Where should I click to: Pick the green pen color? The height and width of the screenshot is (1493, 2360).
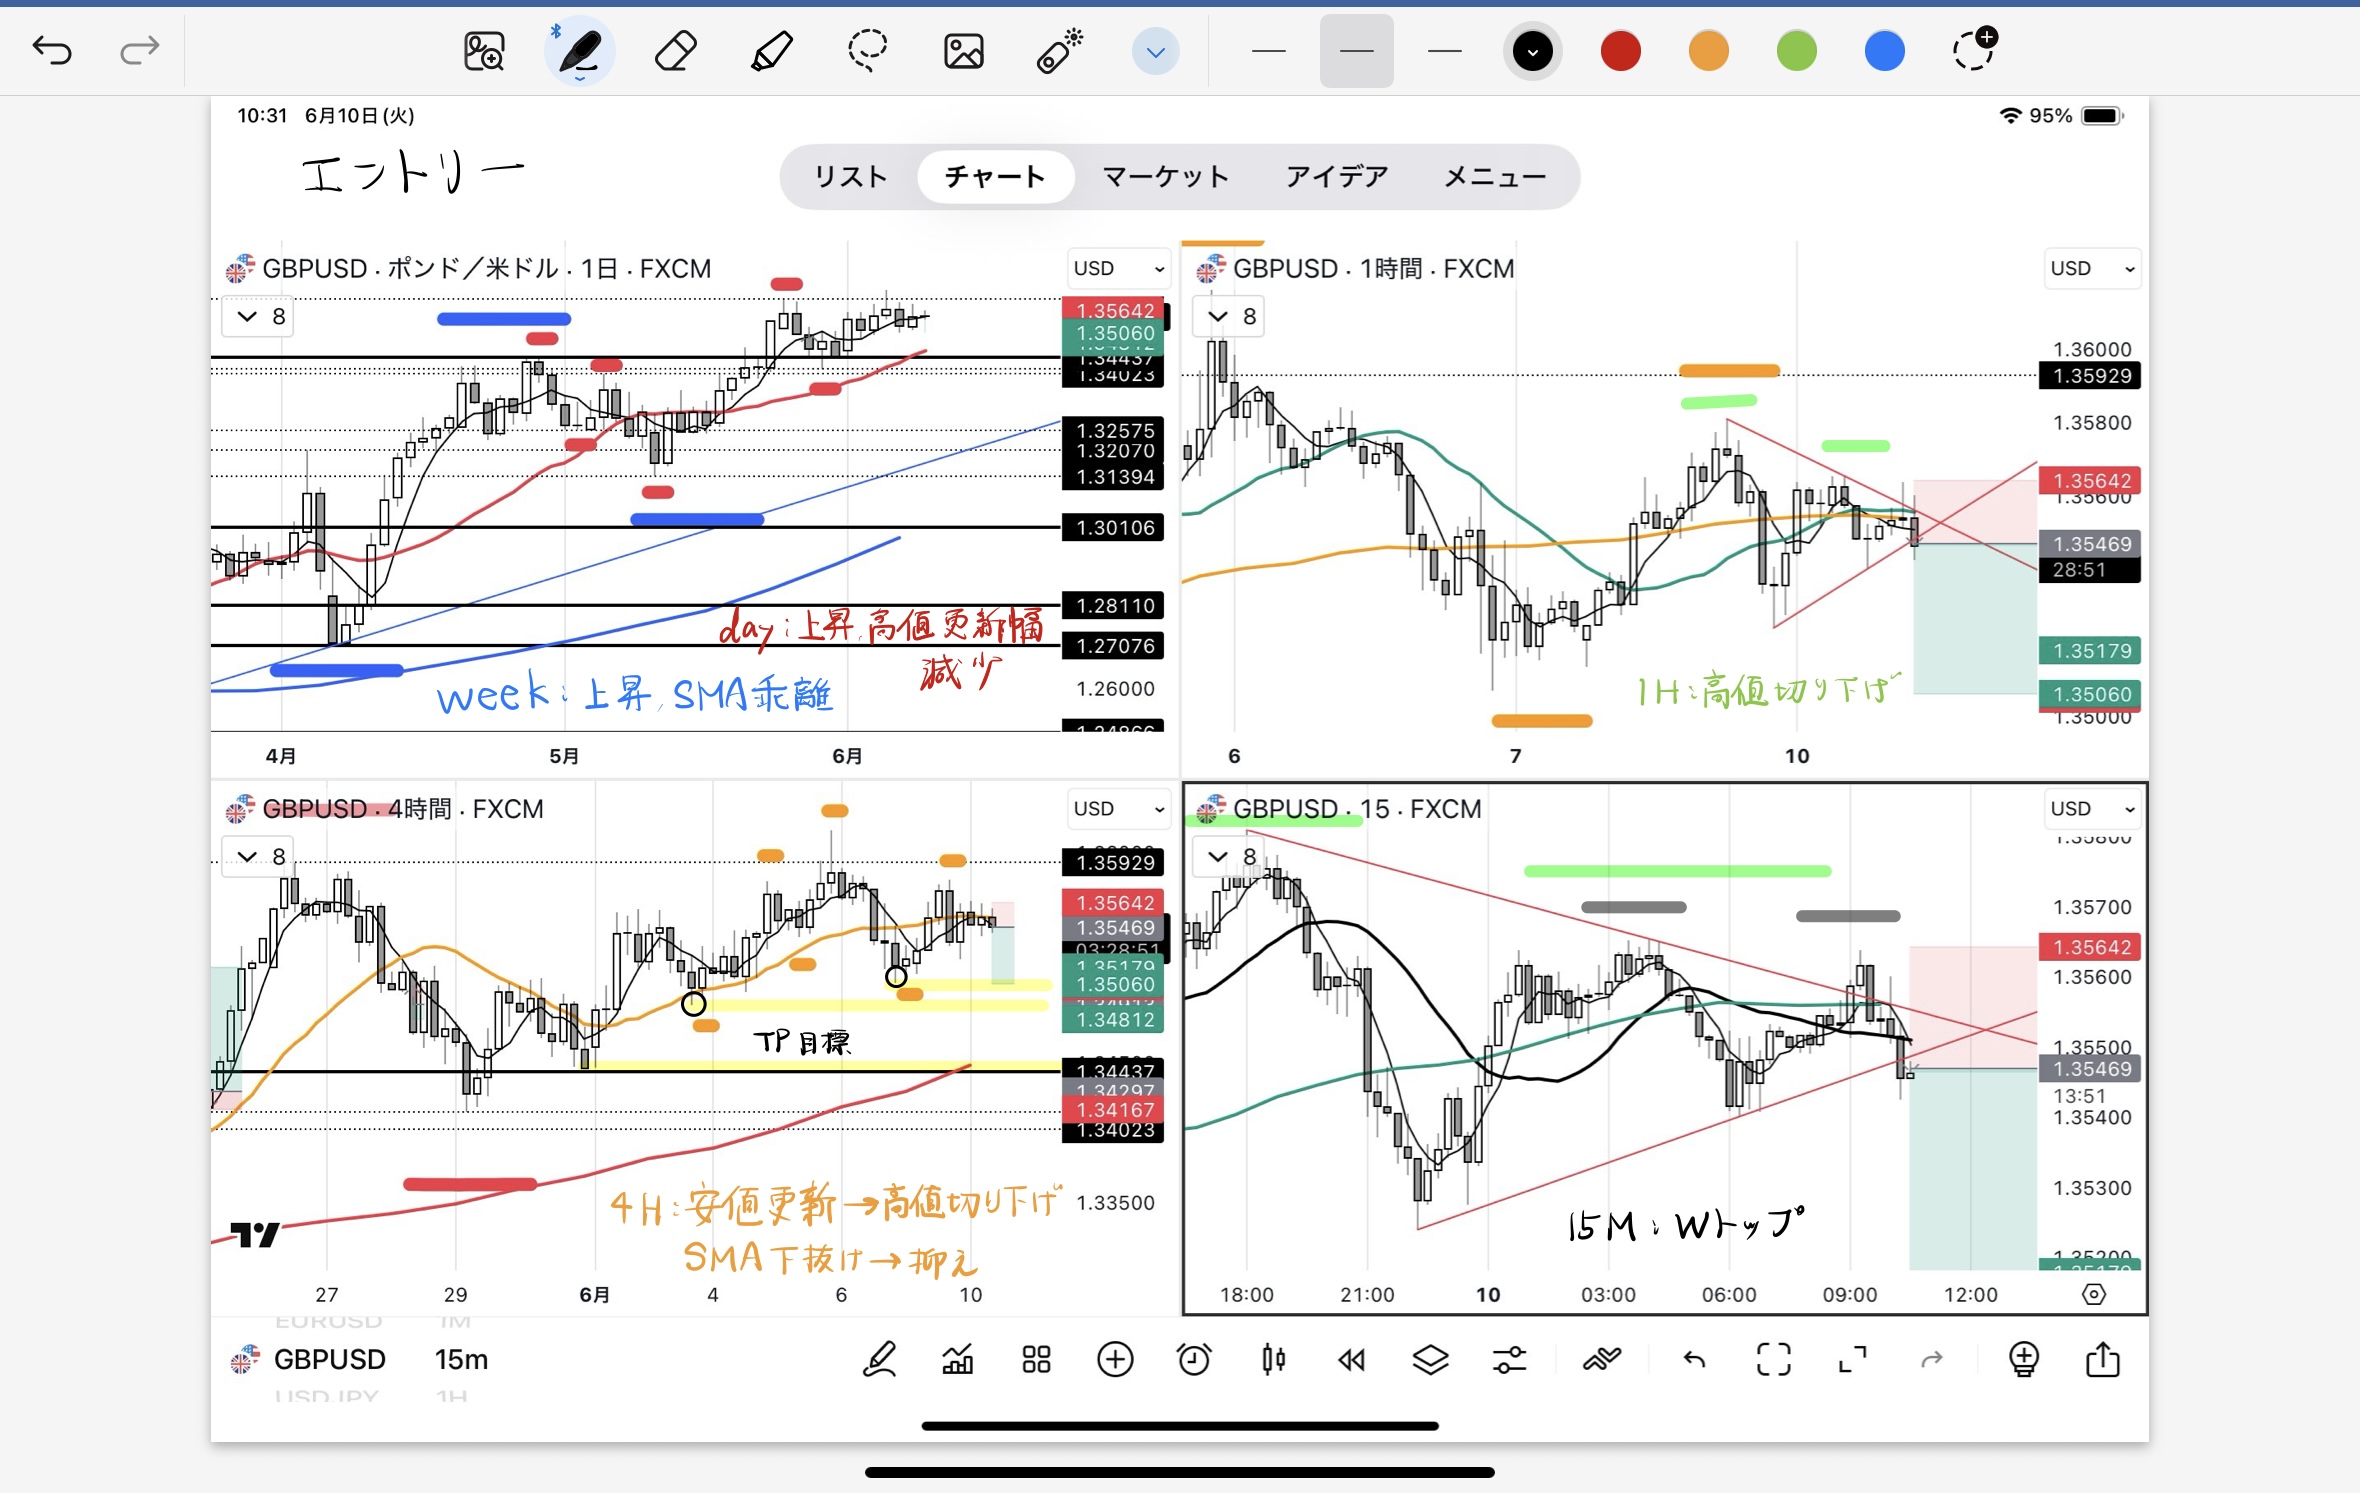coord(1796,51)
